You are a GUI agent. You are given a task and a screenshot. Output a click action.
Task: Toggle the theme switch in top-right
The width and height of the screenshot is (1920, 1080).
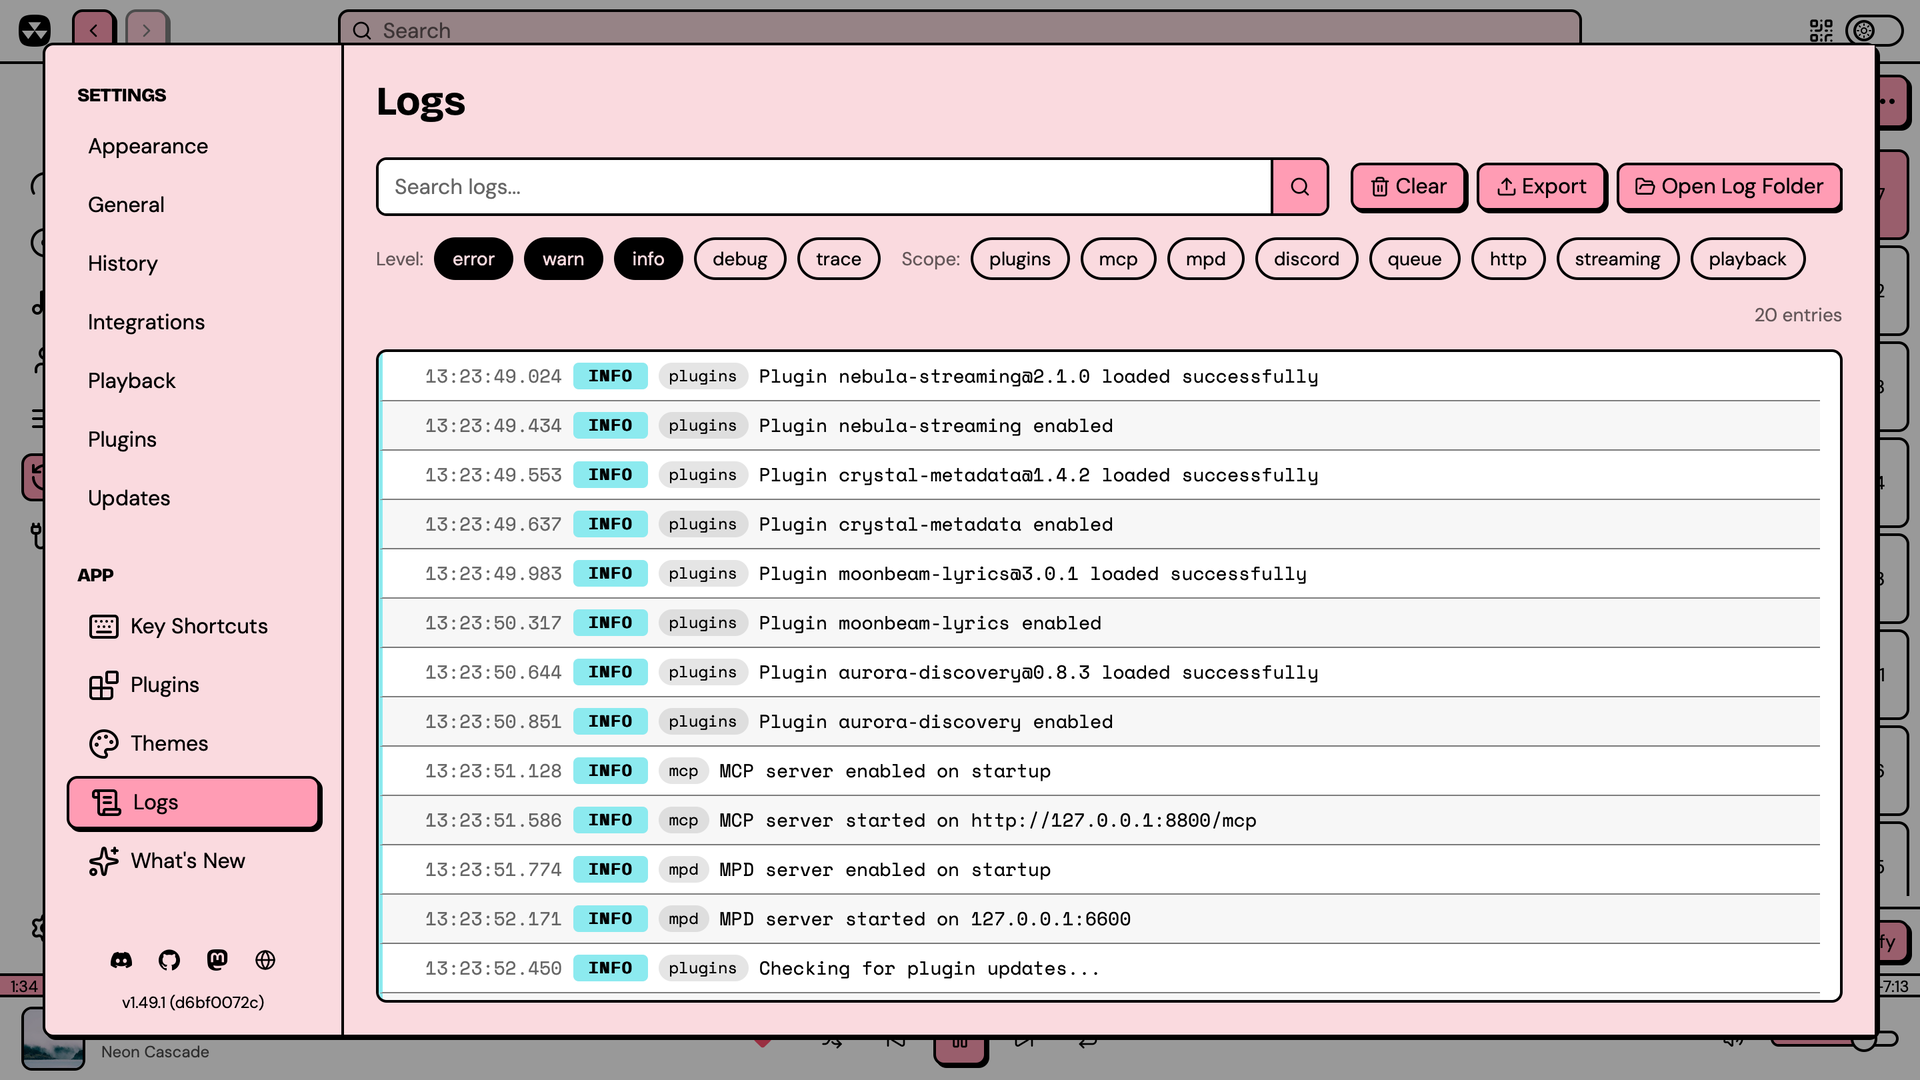tap(1874, 31)
